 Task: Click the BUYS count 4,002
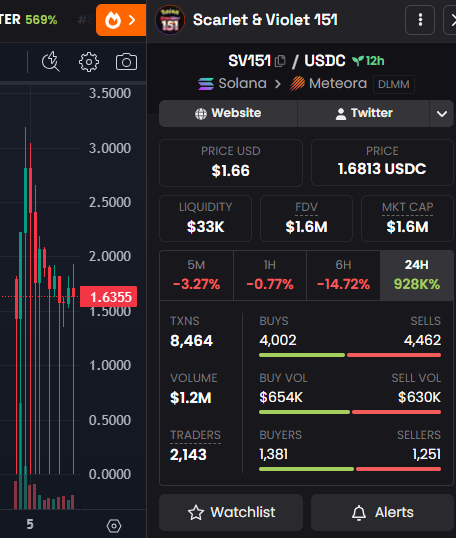pyautogui.click(x=278, y=340)
